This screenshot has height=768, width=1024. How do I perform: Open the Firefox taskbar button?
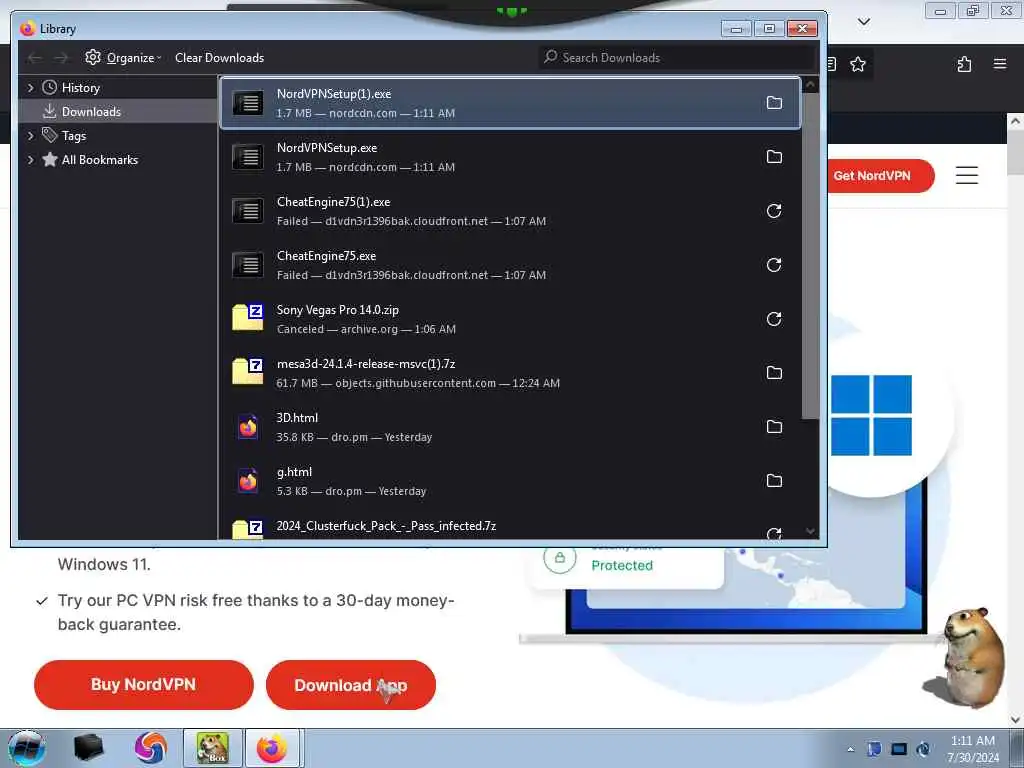[x=272, y=748]
